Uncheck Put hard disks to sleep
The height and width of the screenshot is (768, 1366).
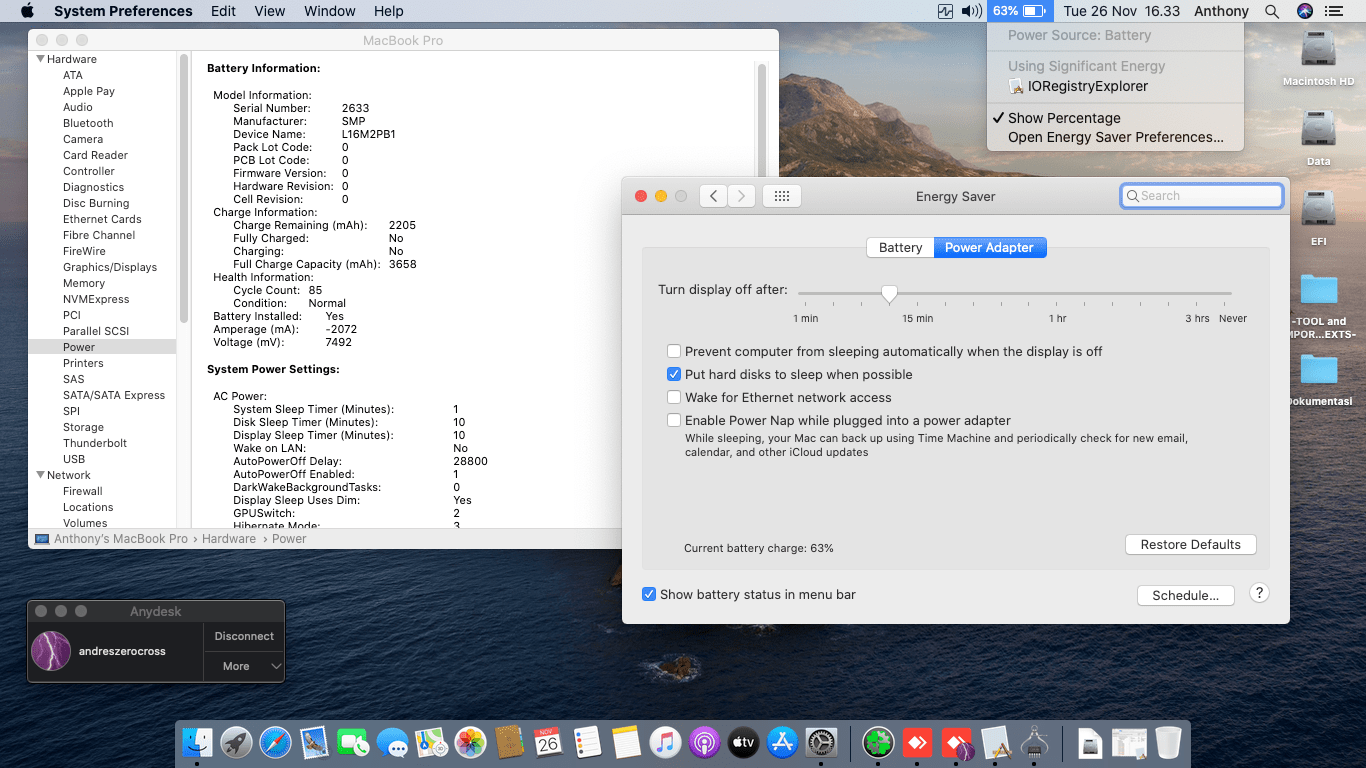point(675,374)
